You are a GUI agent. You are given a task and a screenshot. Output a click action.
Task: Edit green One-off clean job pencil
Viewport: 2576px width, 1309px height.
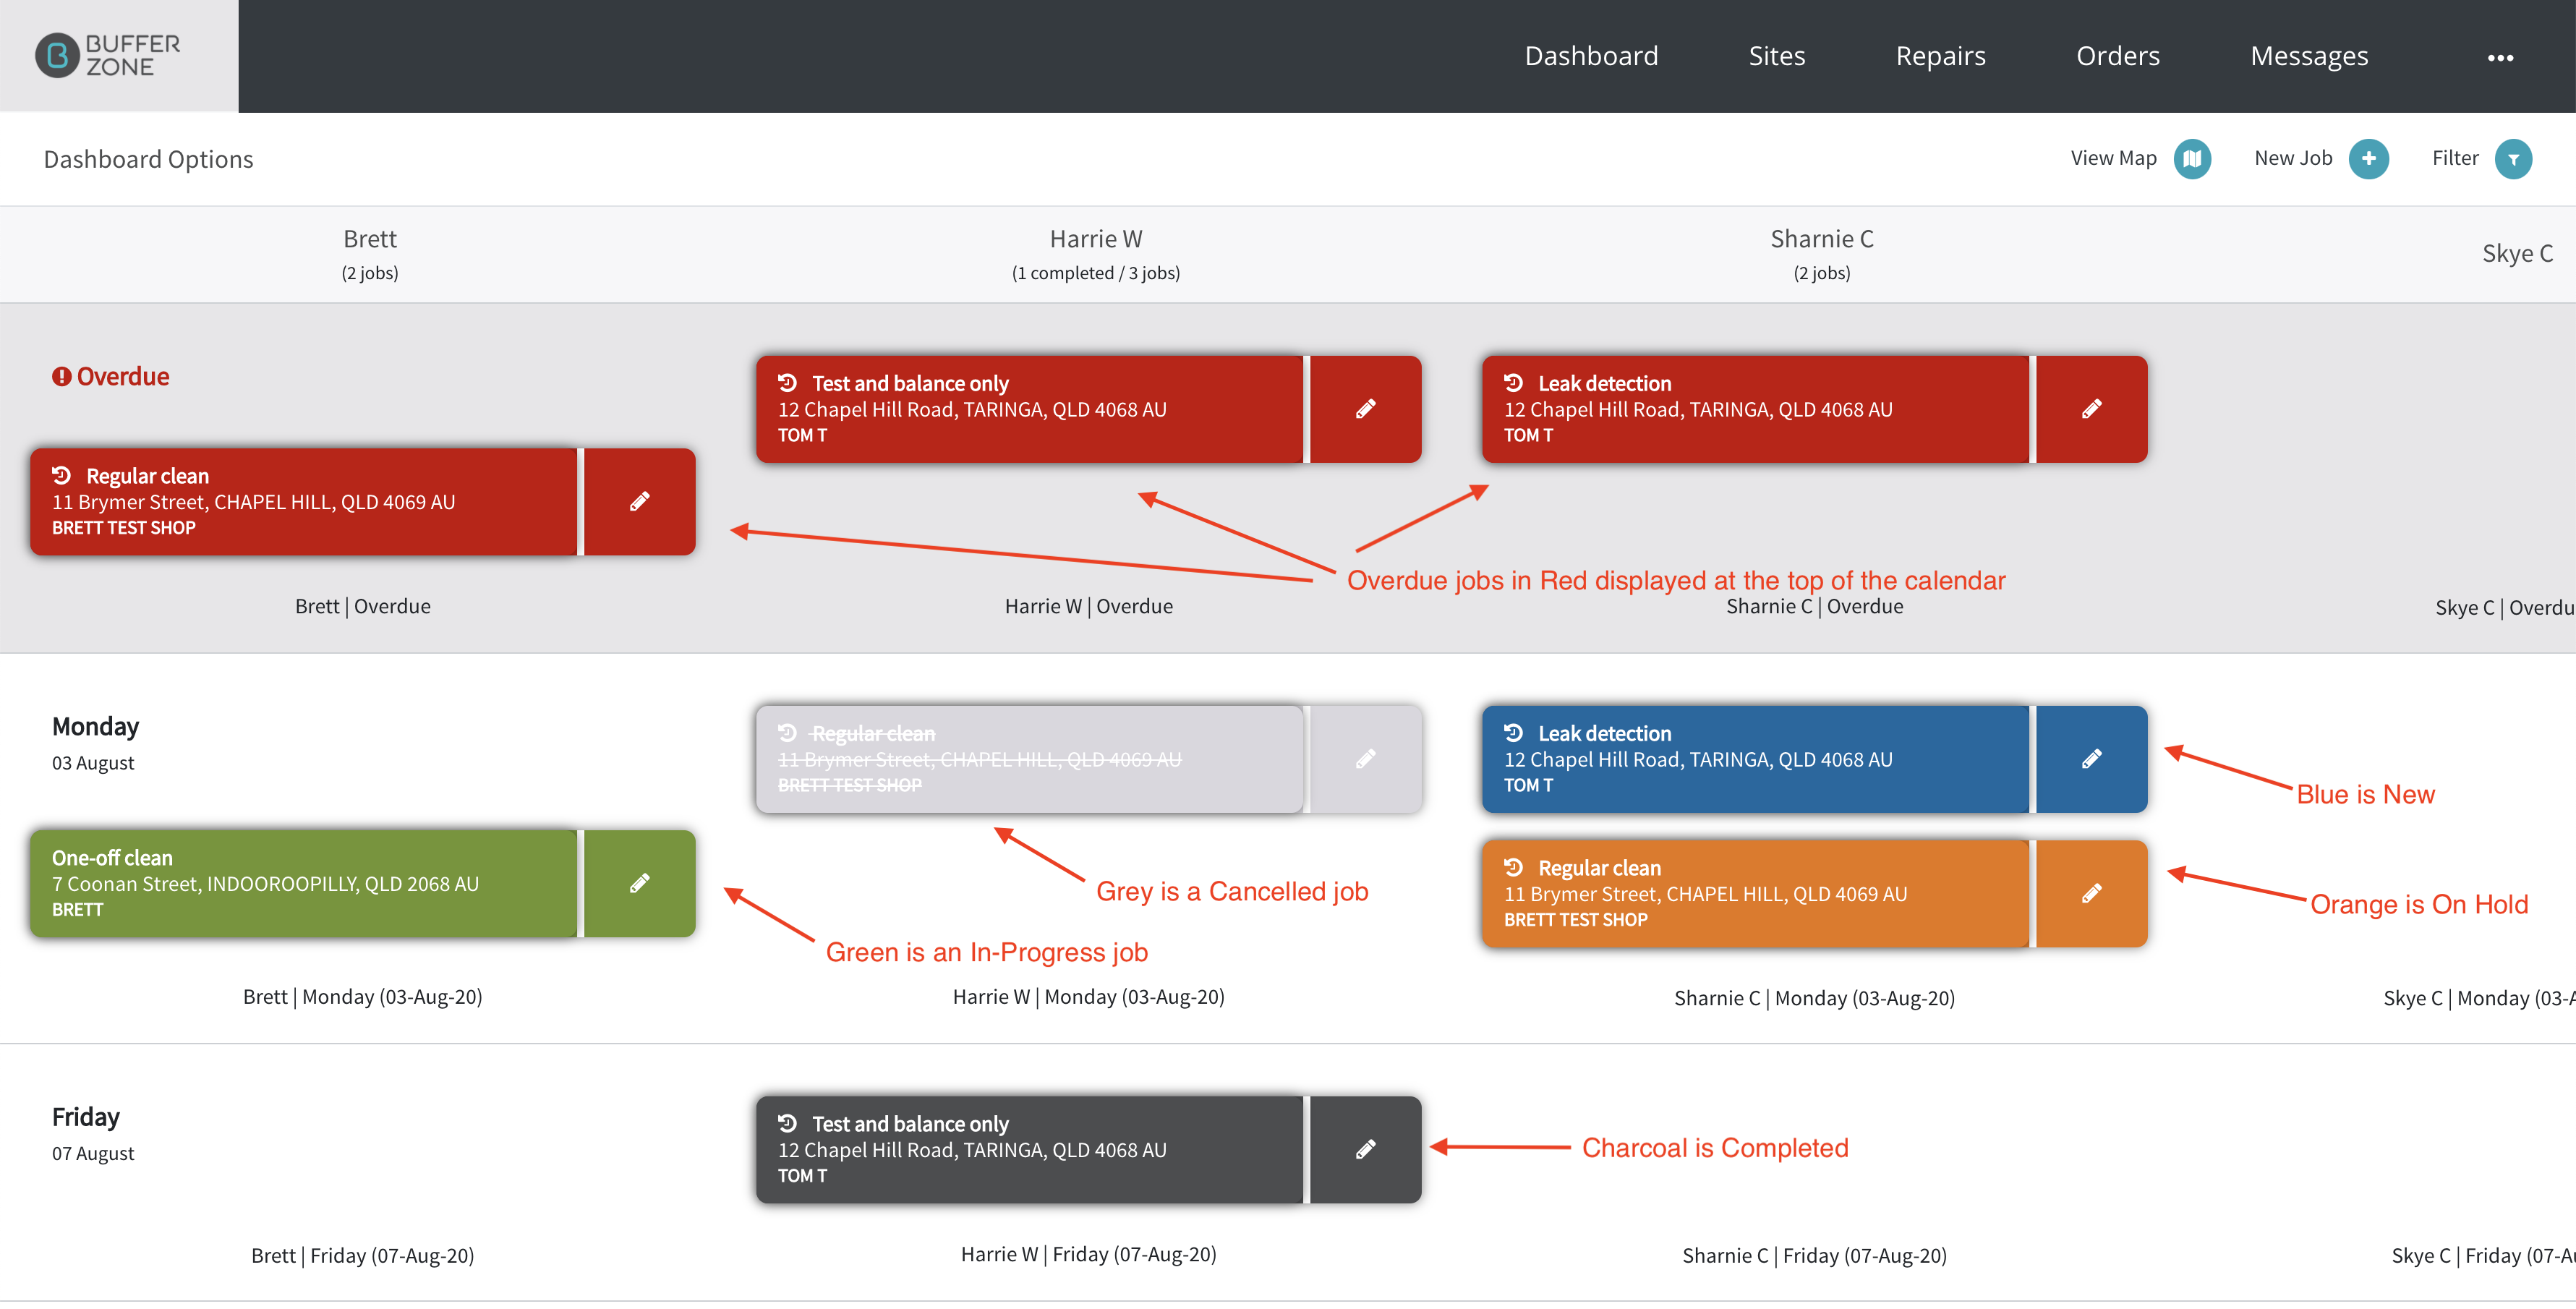click(x=639, y=884)
